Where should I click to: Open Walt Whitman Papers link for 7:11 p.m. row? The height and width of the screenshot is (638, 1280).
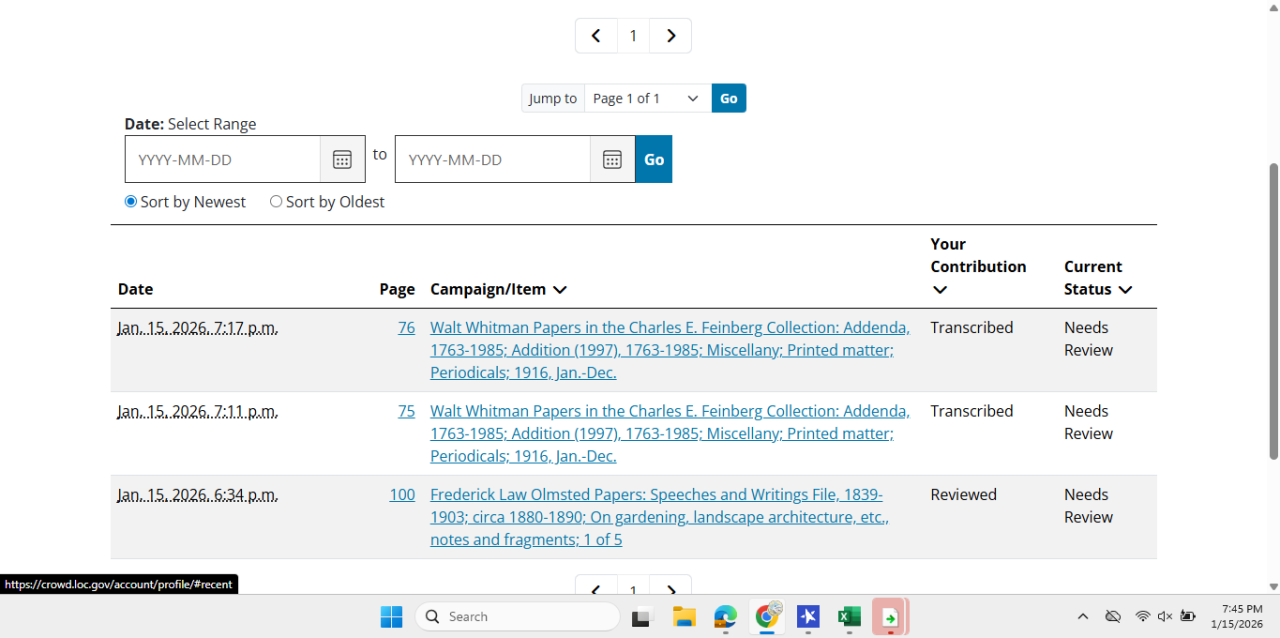[x=670, y=434]
